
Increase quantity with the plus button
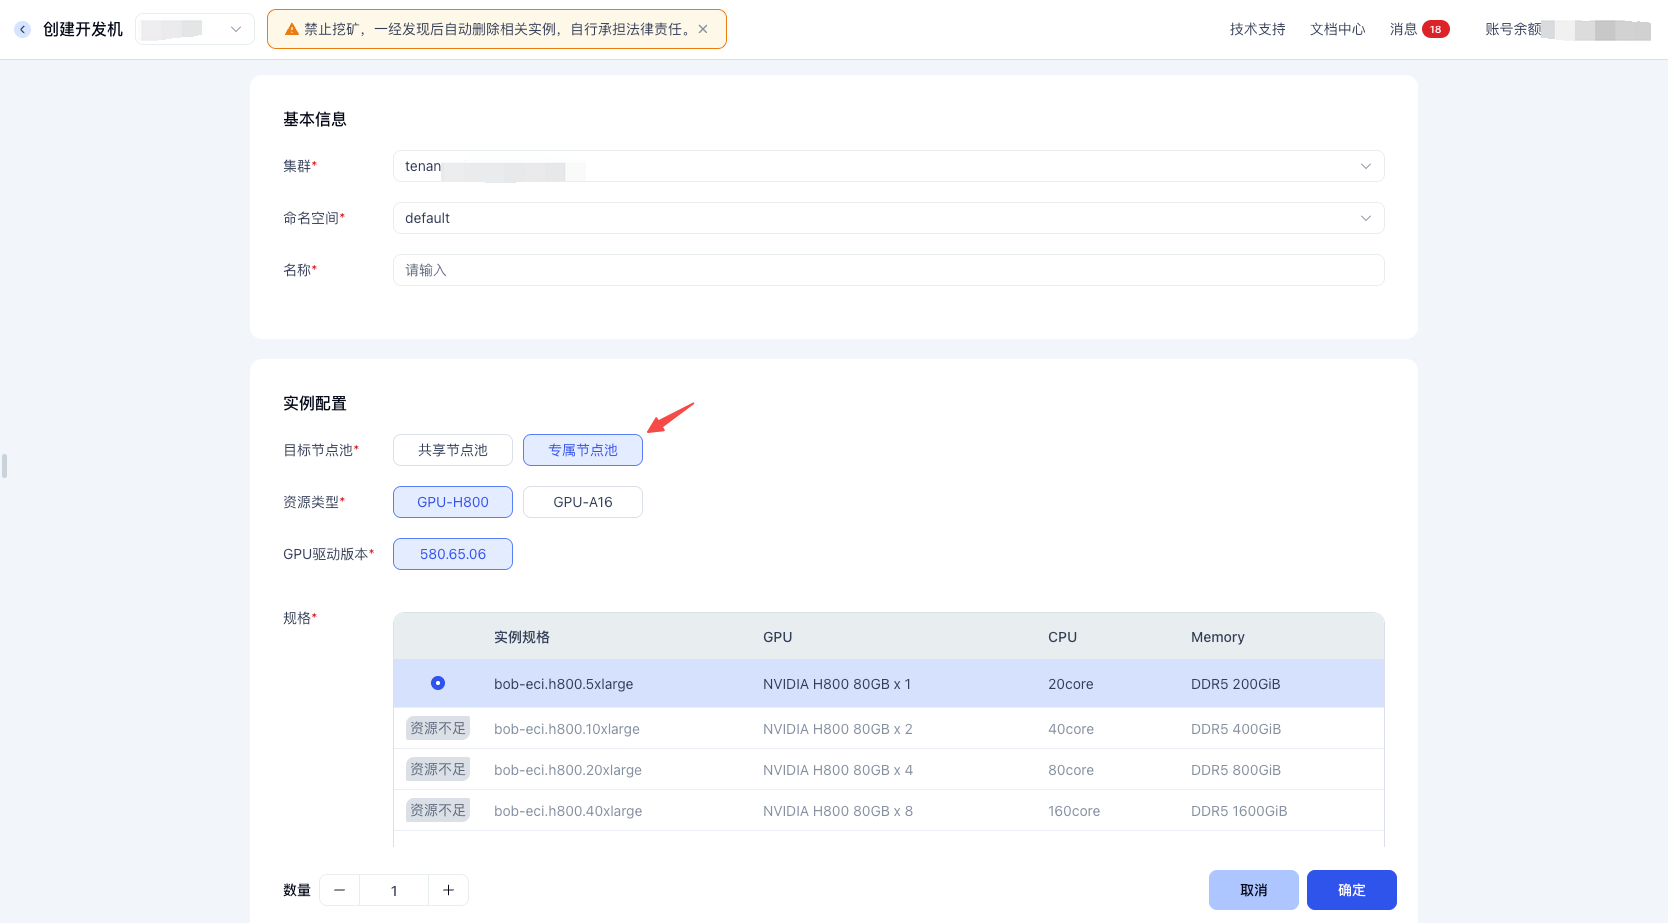(x=448, y=890)
